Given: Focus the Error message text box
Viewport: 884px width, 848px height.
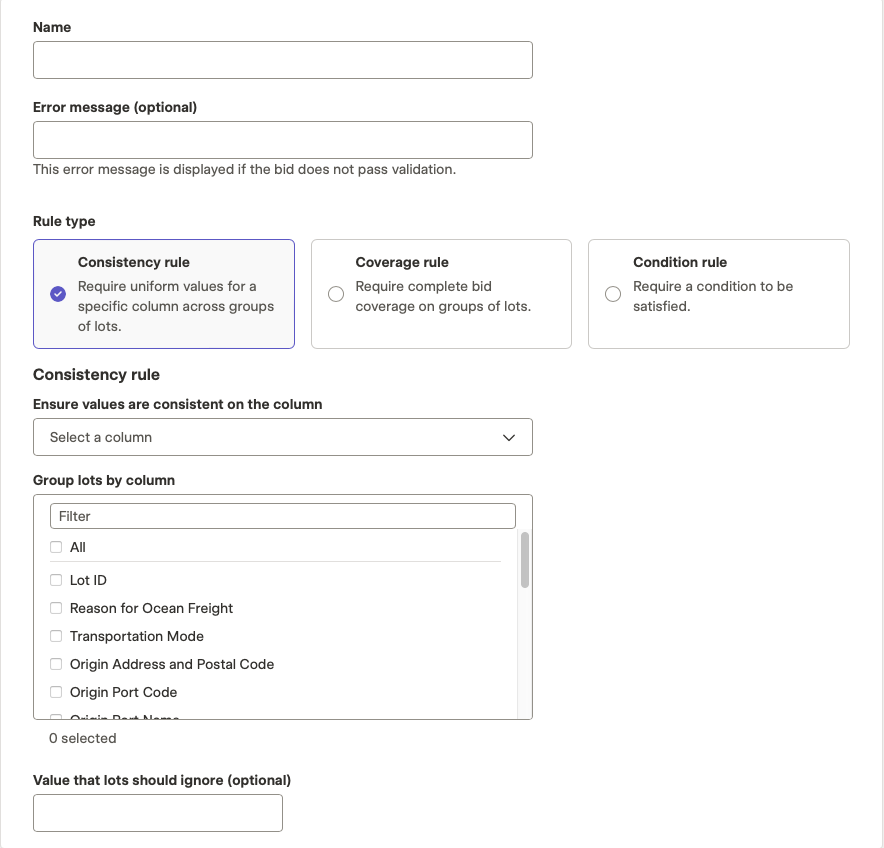Looking at the screenshot, I should [282, 140].
